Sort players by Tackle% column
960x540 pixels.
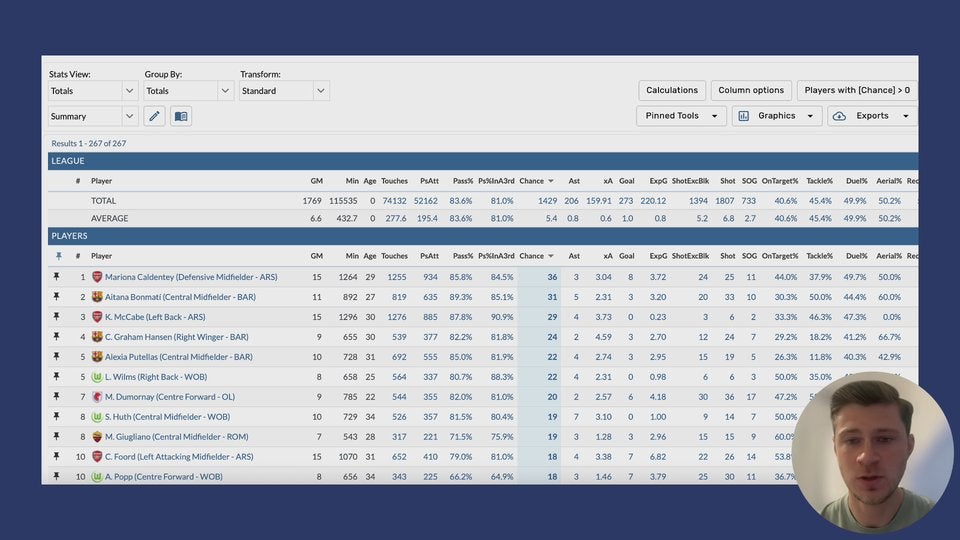[819, 256]
